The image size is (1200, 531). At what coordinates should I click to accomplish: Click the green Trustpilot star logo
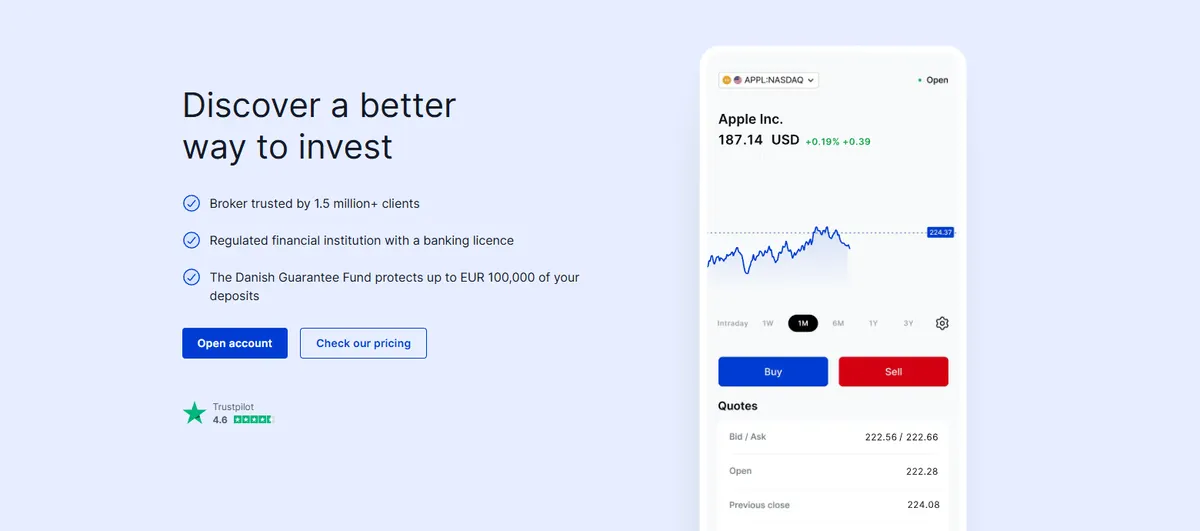tap(194, 413)
